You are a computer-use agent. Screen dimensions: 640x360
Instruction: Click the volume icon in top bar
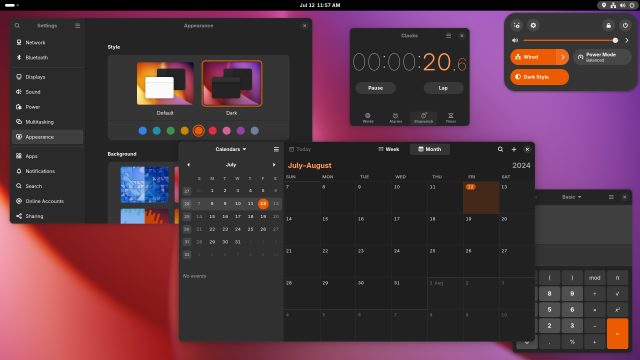pyautogui.click(x=622, y=5)
